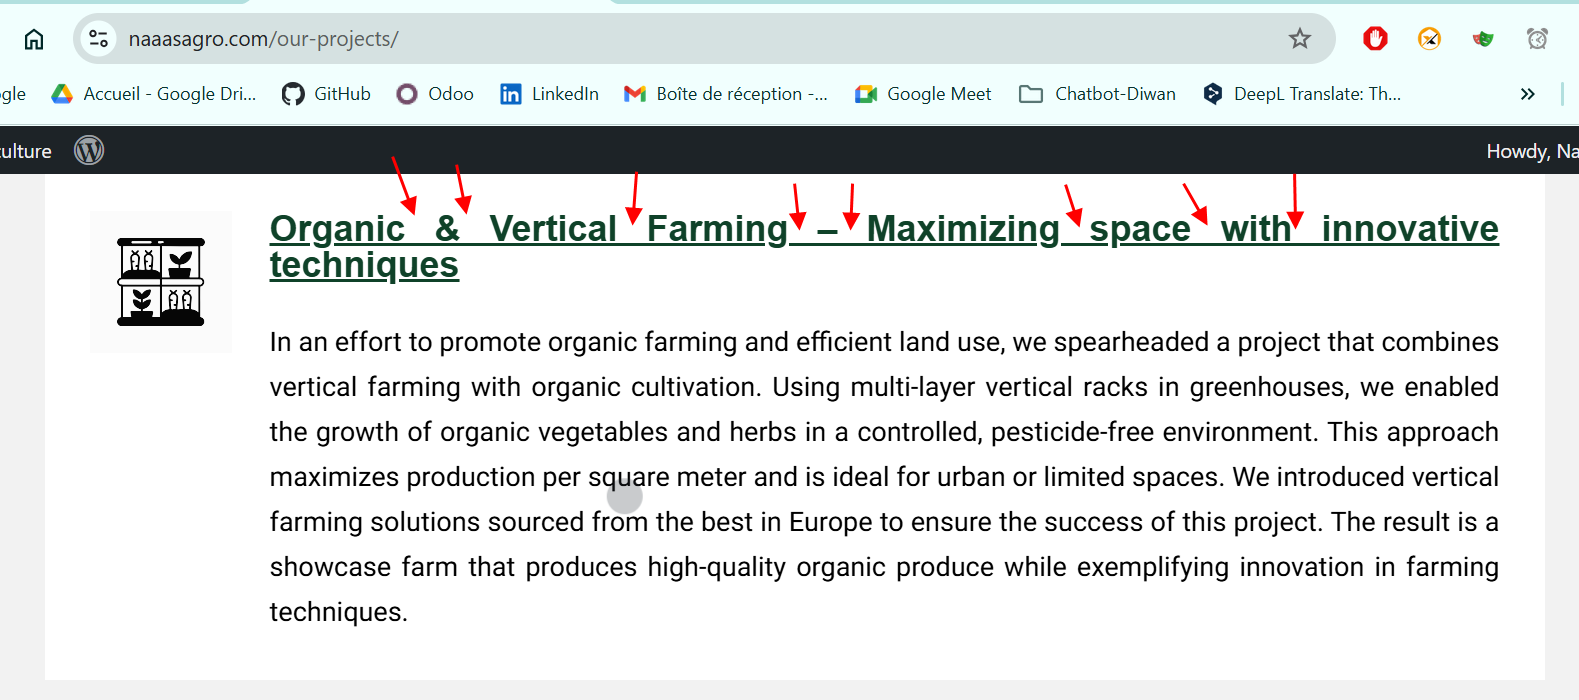Open the red ad blocker extension
Viewport: 1579px width, 700px height.
point(1375,39)
